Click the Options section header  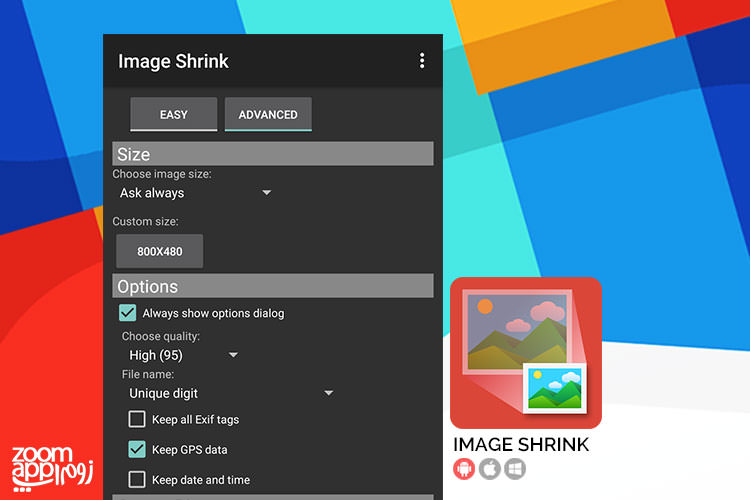point(273,286)
